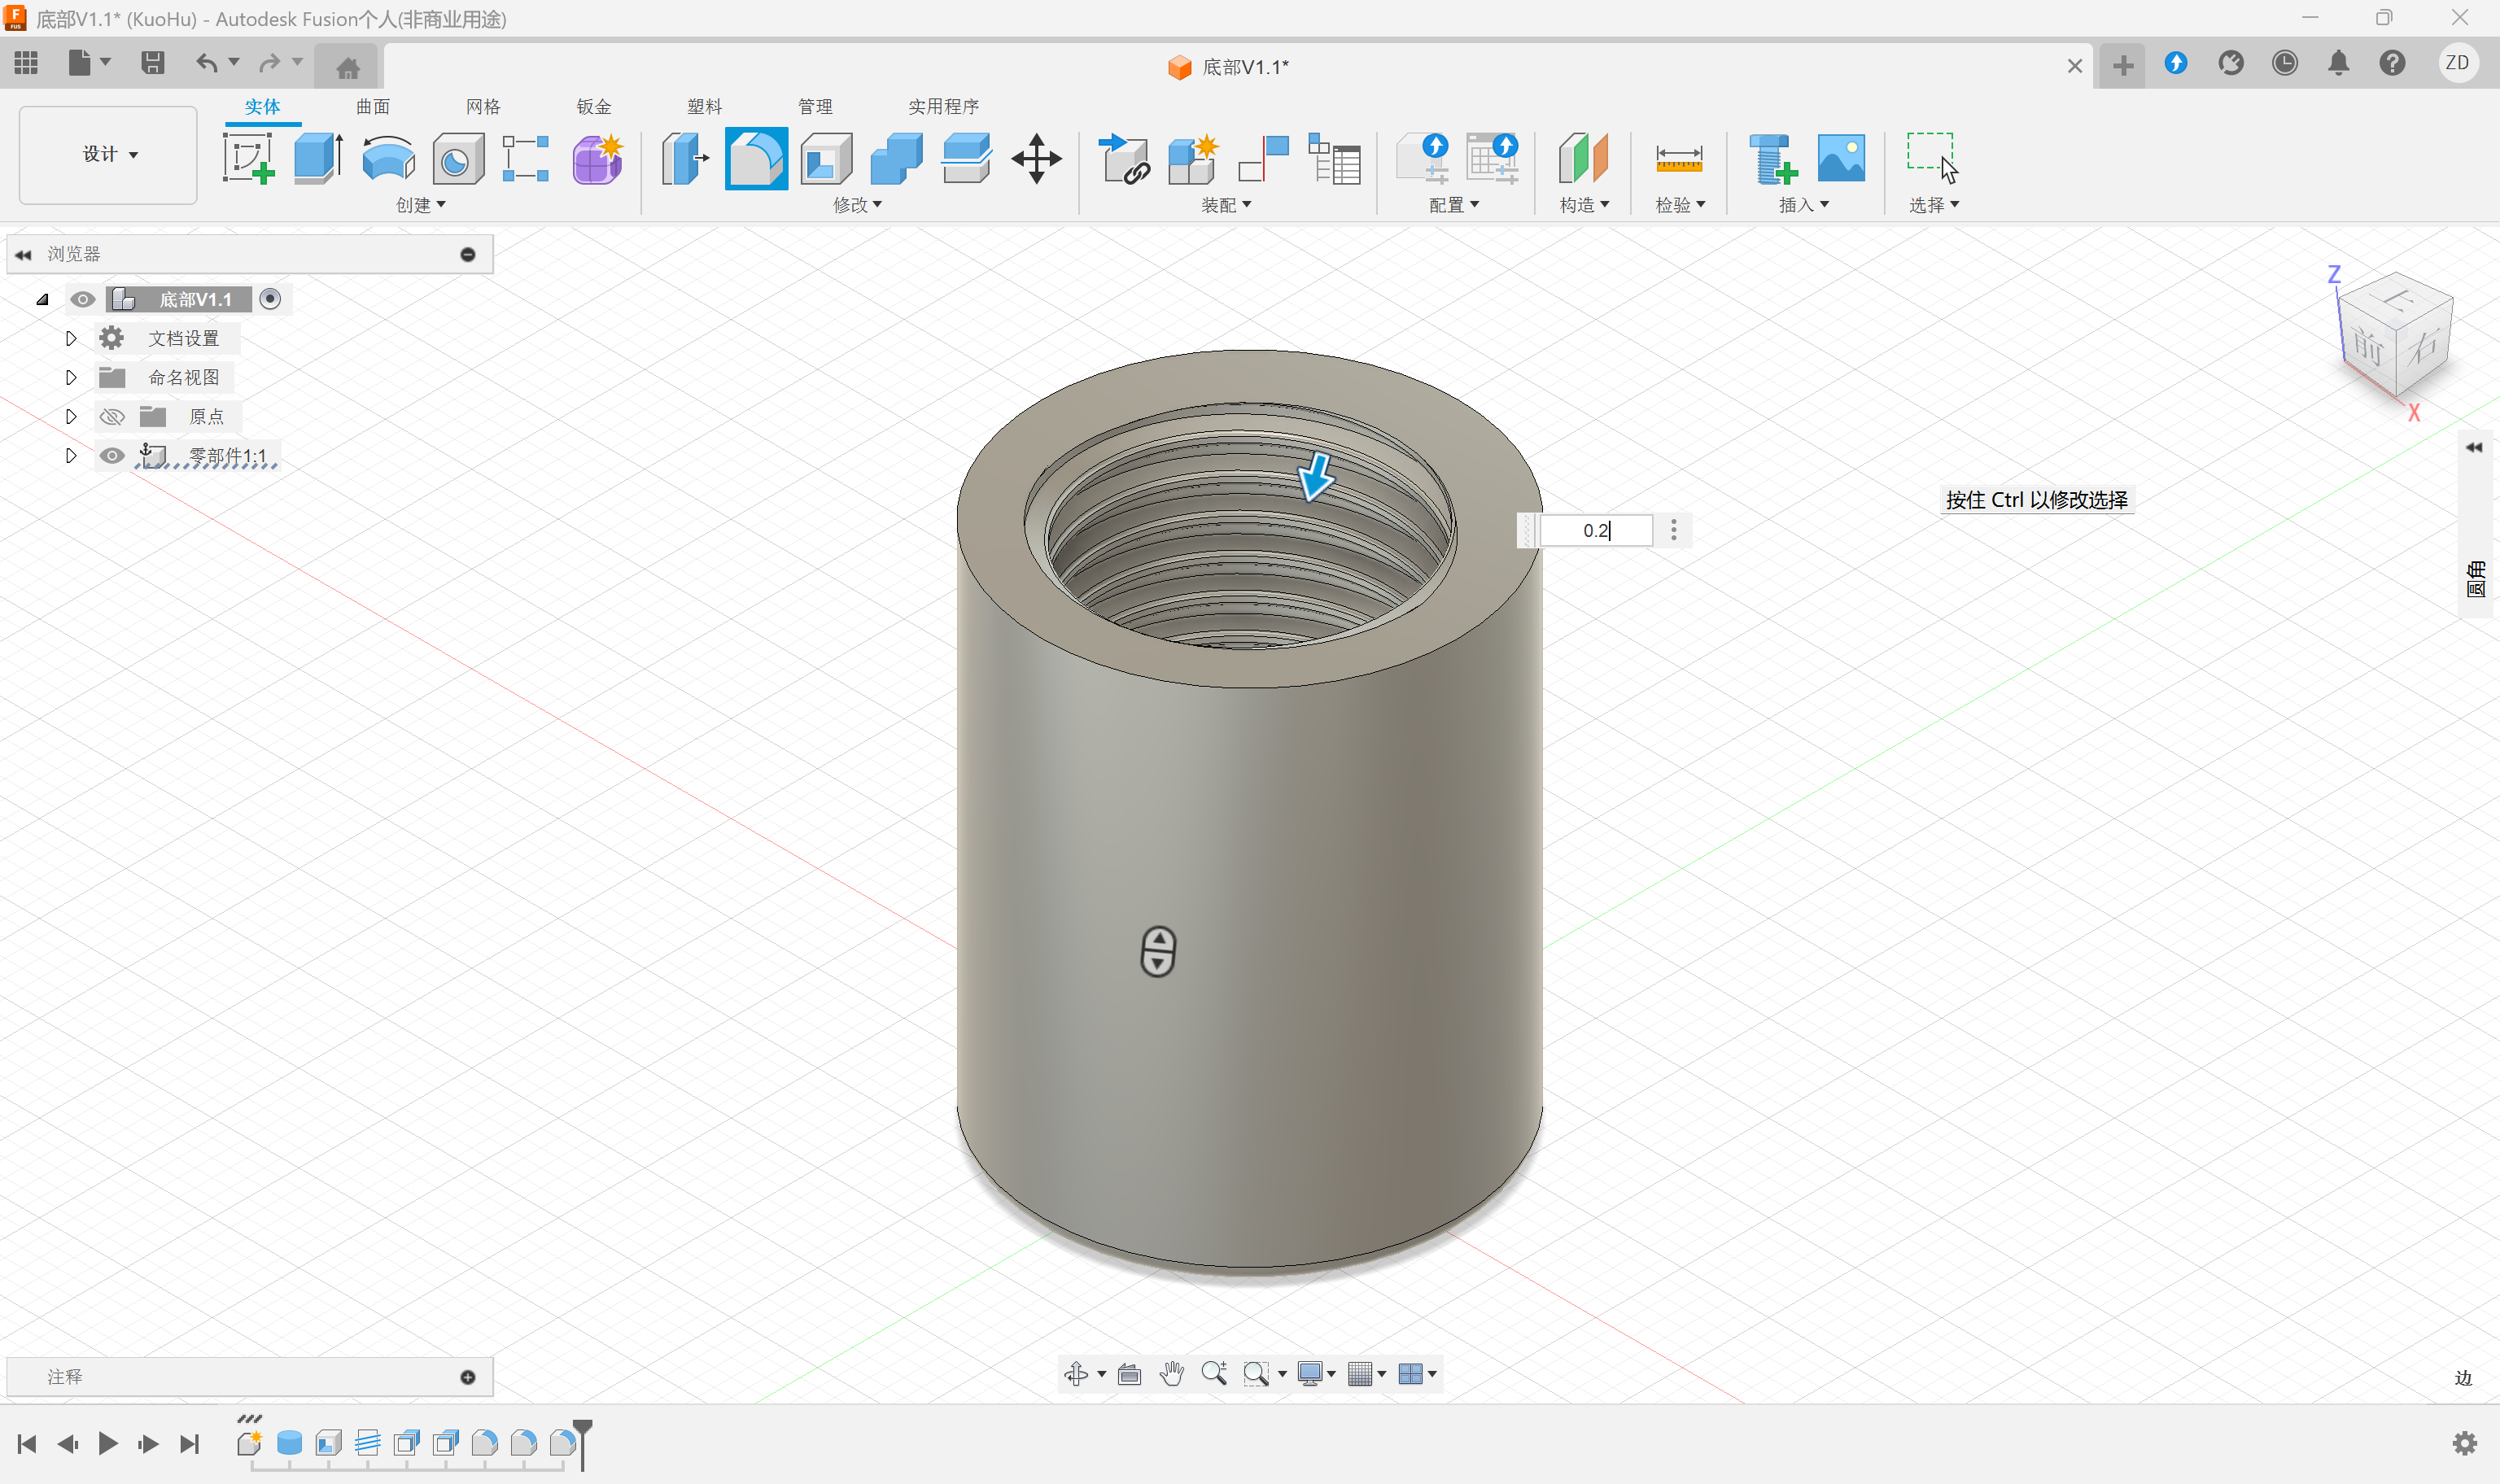Click the Extrude tool icon

click(x=319, y=158)
